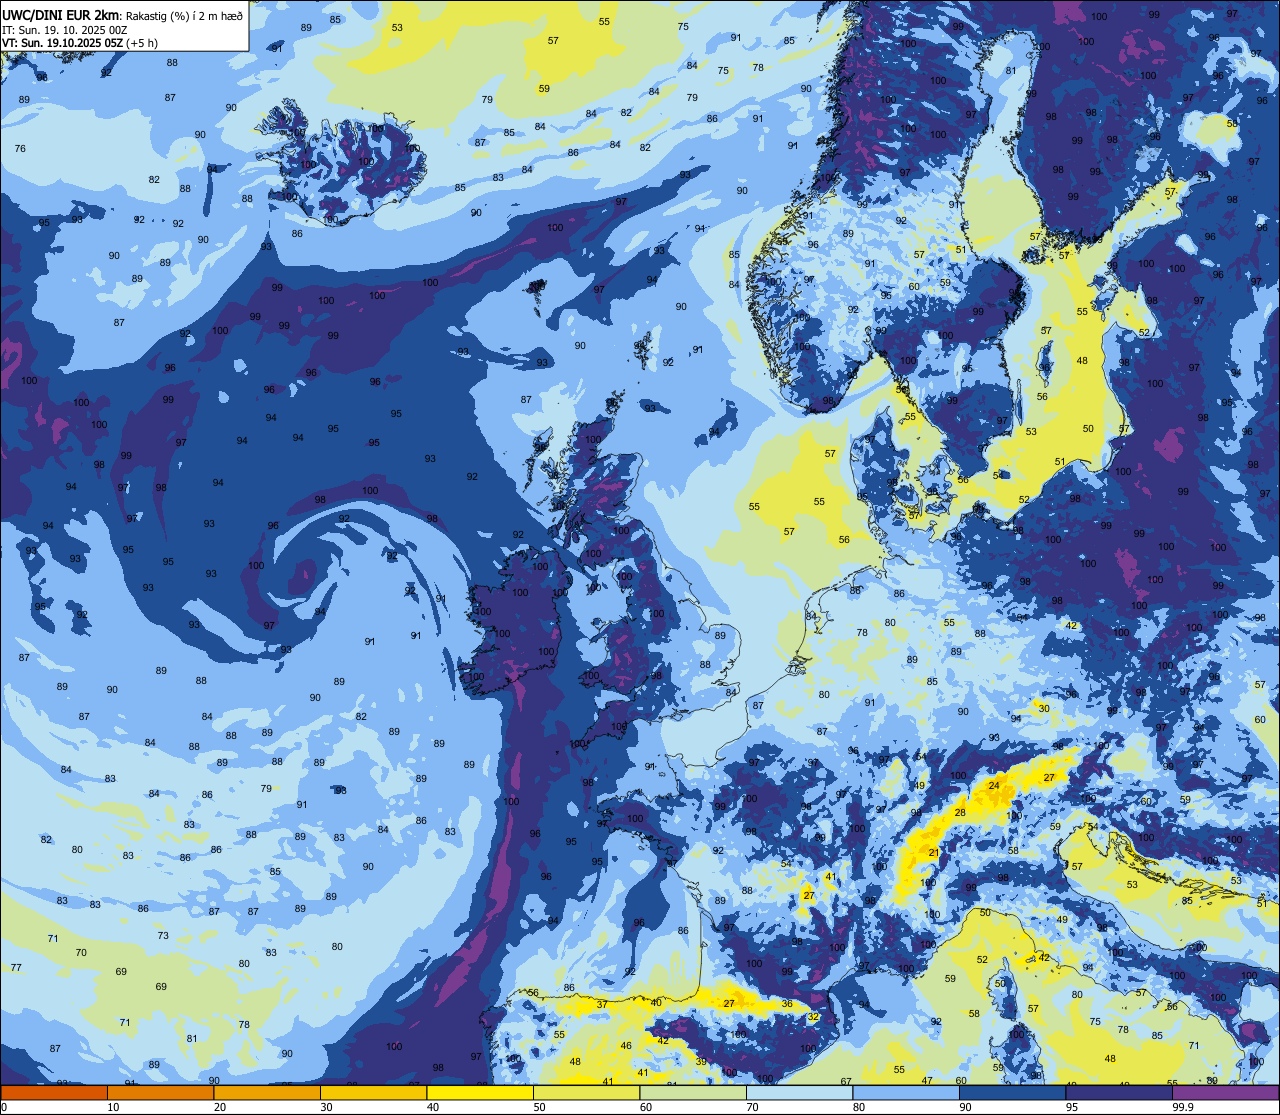Viewport: 1280px width, 1115px height.
Task: Click the 'UWC/DINI EUR 2km' title text
Action: (61, 15)
